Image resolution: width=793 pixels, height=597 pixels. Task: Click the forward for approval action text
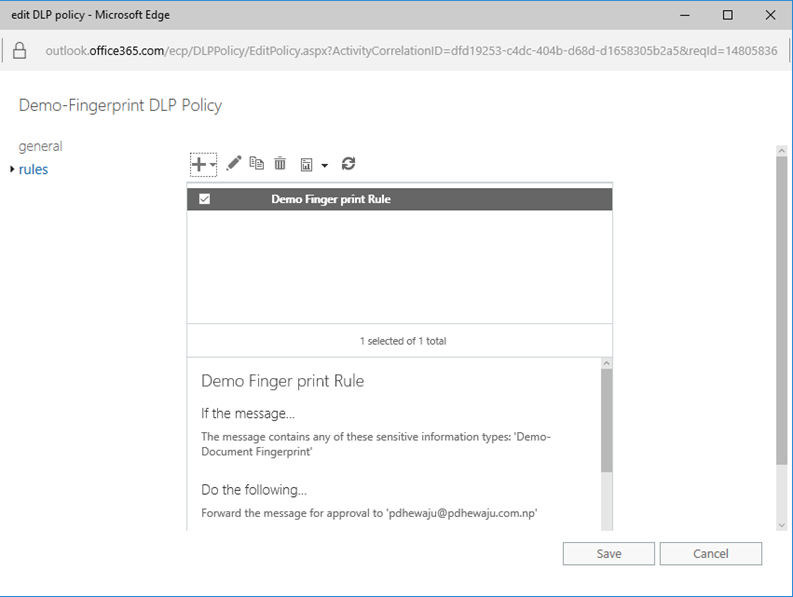(369, 513)
